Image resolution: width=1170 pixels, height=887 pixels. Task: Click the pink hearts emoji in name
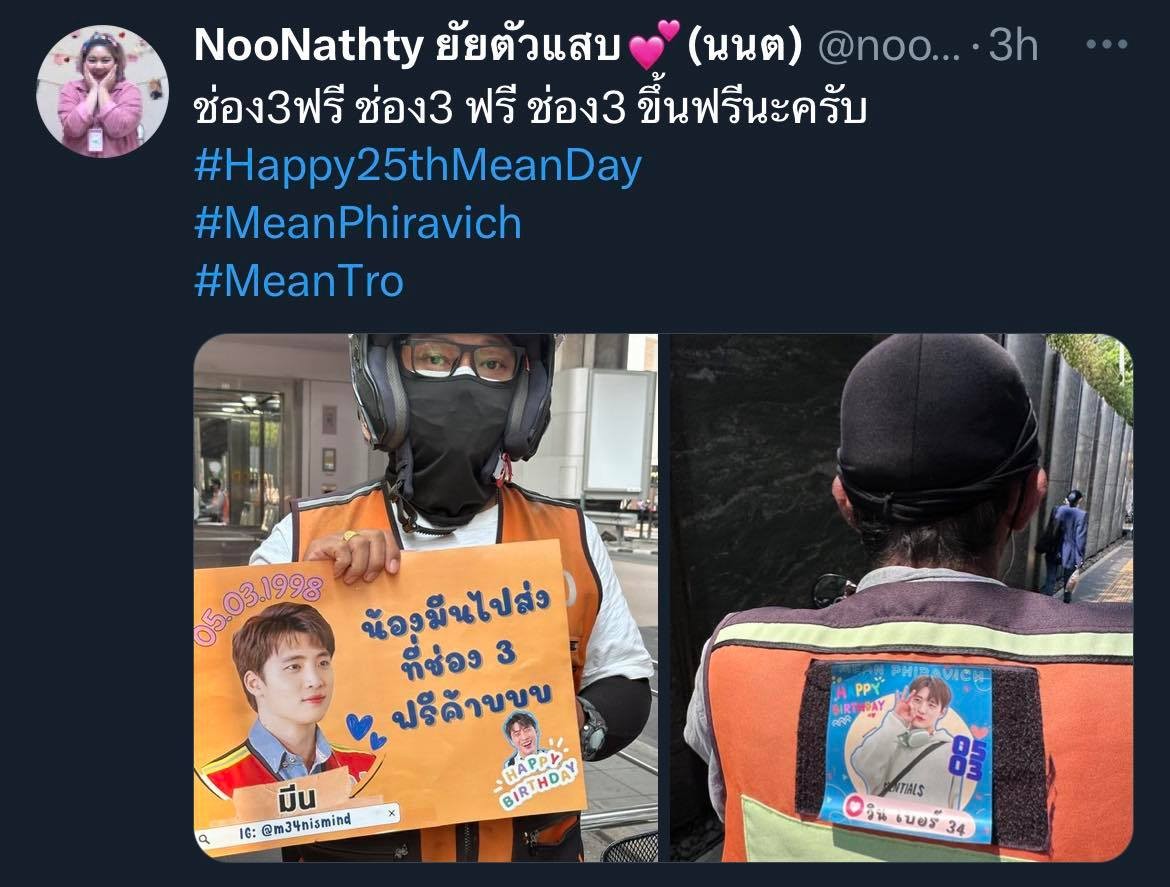[654, 45]
